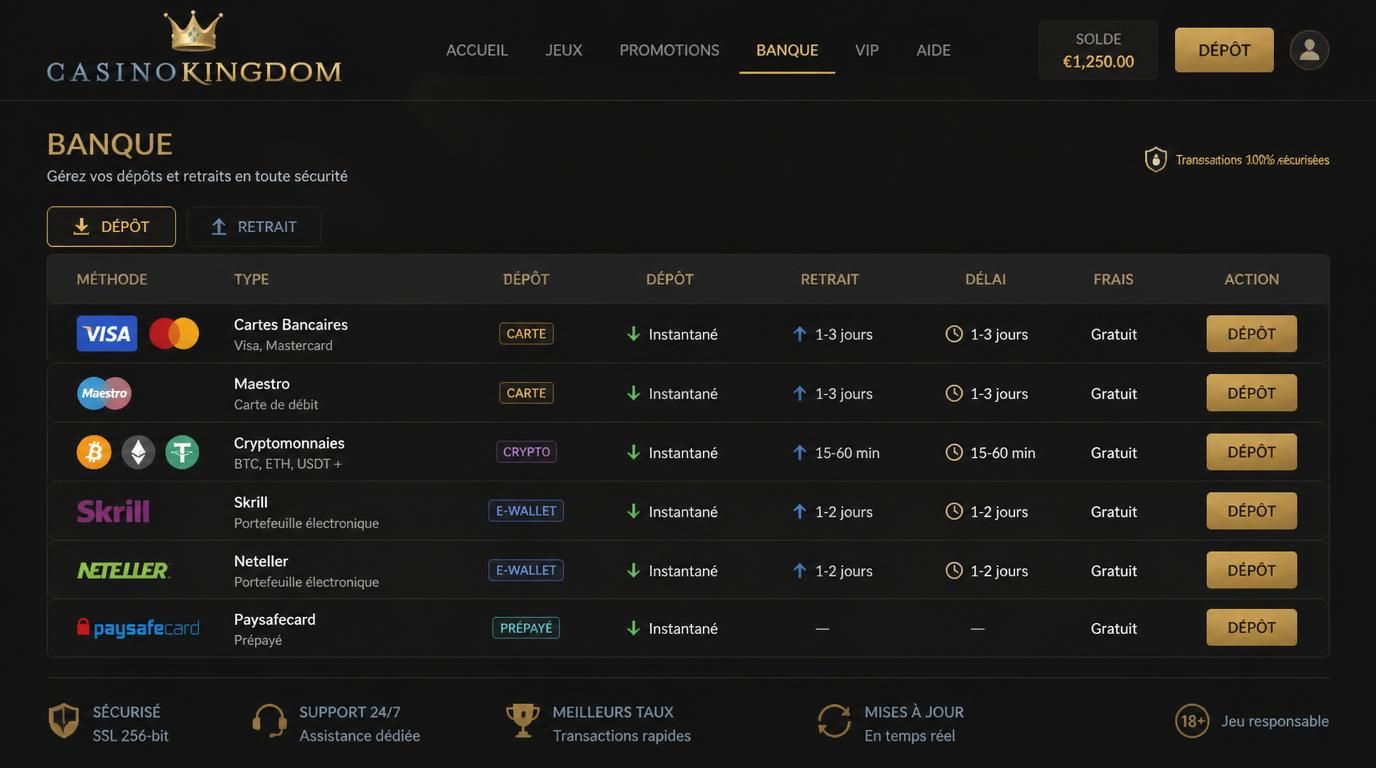Click Dépôt button for Cryptomonnaies row
This screenshot has width=1376, height=768.
click(x=1252, y=452)
